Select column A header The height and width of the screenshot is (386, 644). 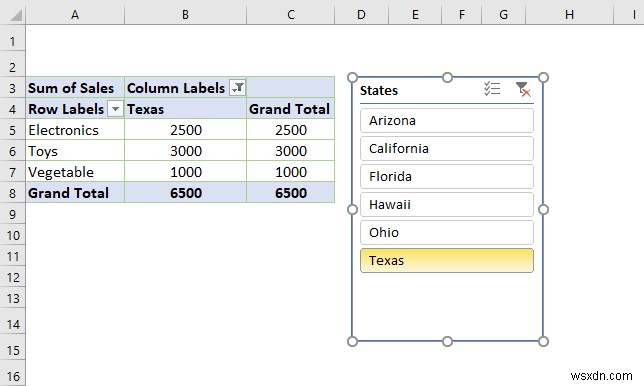[75, 15]
